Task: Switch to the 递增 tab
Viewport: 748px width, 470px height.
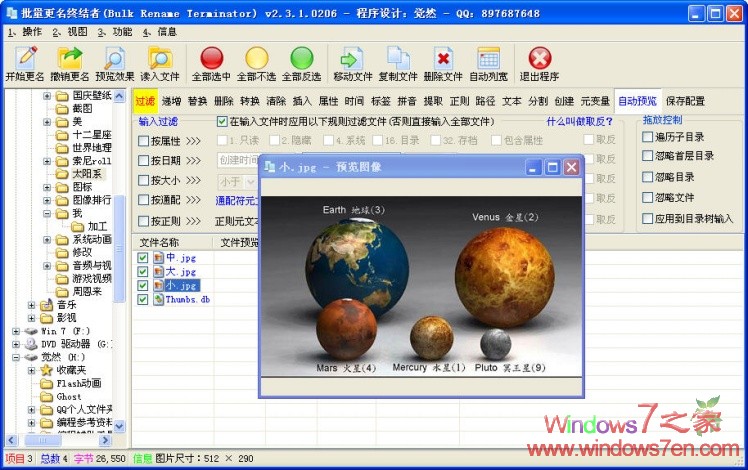Action: tap(171, 101)
